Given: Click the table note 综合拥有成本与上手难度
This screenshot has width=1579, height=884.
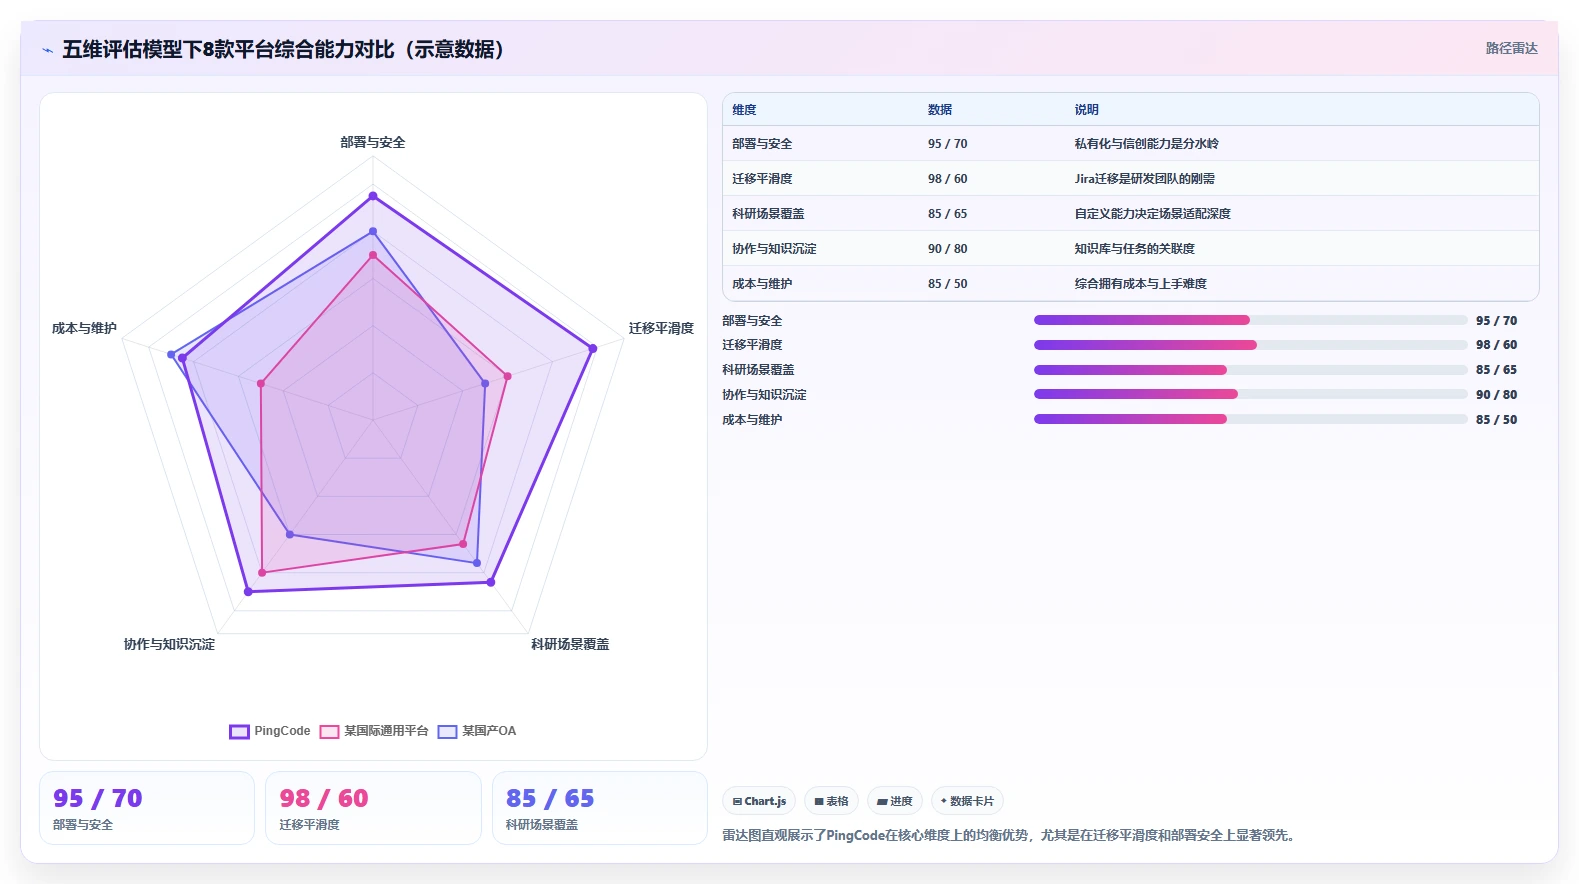Looking at the screenshot, I should 1141,284.
